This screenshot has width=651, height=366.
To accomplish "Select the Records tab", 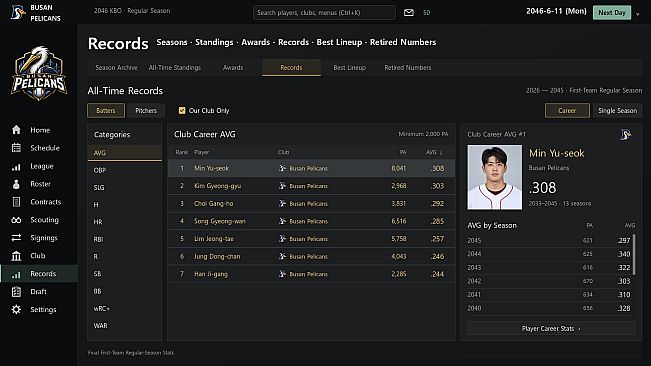I will point(291,68).
